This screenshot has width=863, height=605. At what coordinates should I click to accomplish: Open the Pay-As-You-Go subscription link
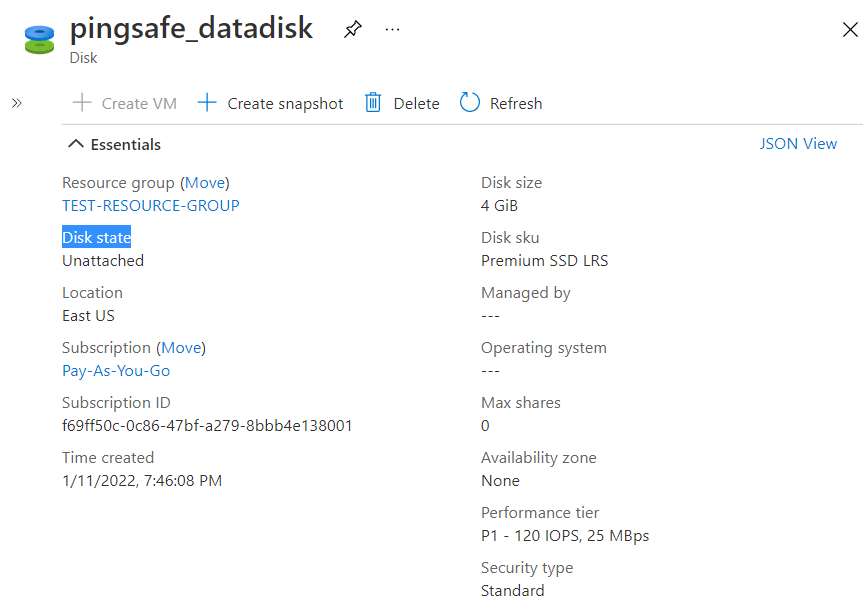[x=116, y=371]
